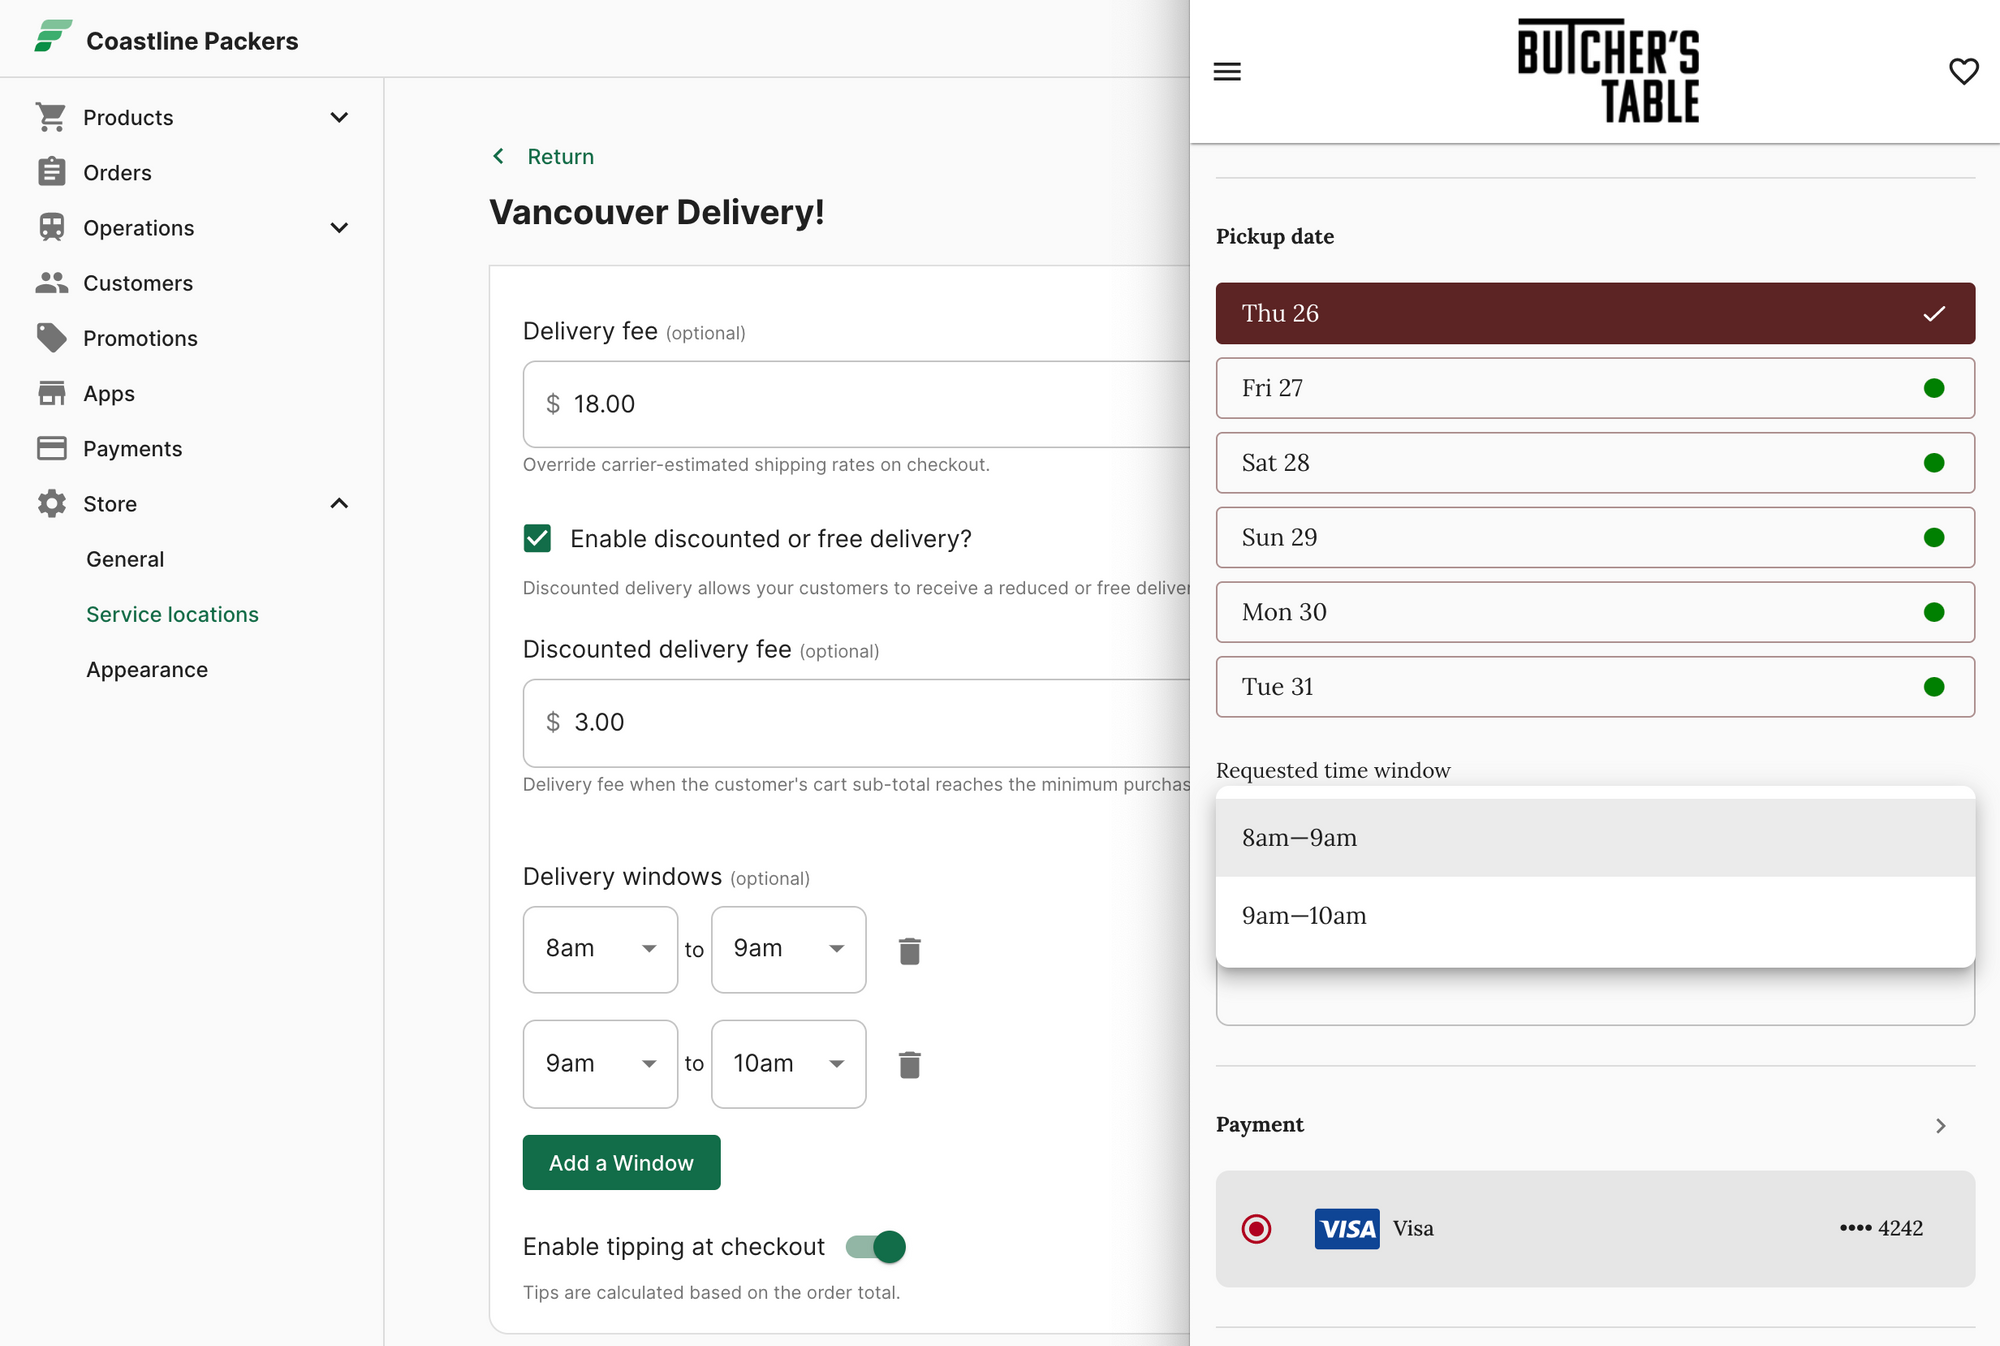Click the back arrow beside Return
The image size is (2000, 1346).
498,156
